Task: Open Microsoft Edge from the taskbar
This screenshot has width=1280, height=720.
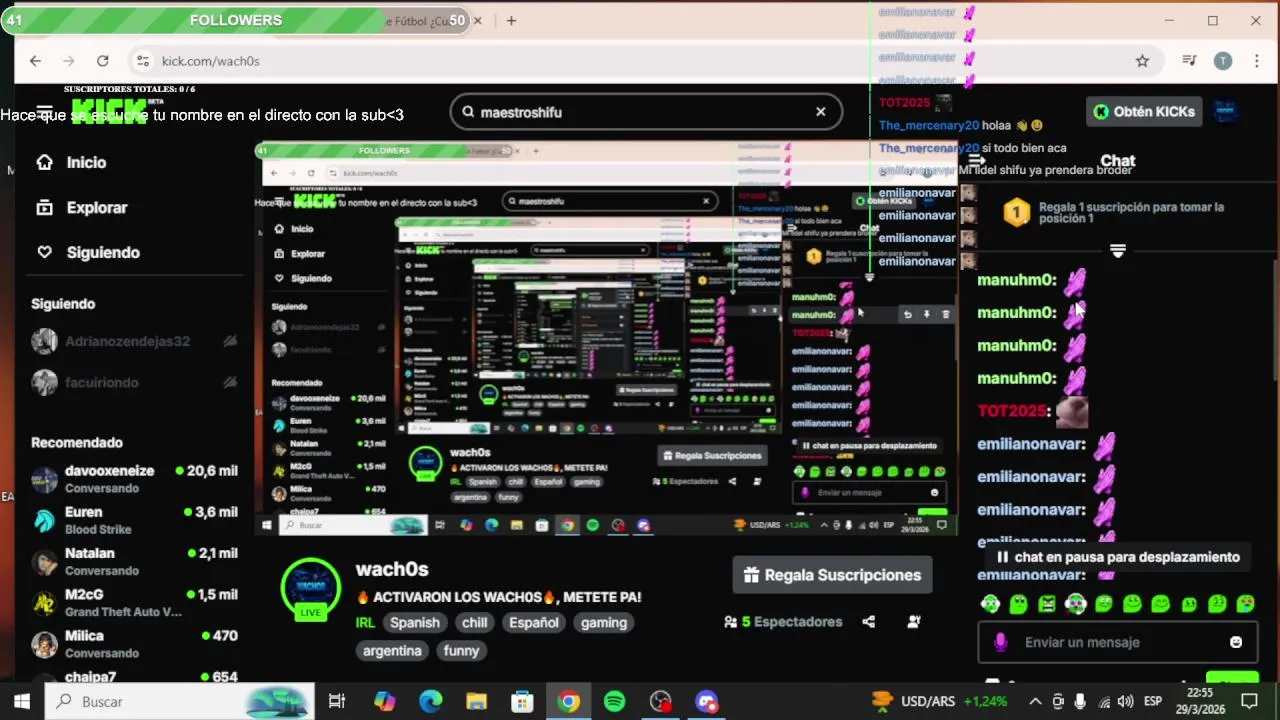Action: [x=430, y=701]
